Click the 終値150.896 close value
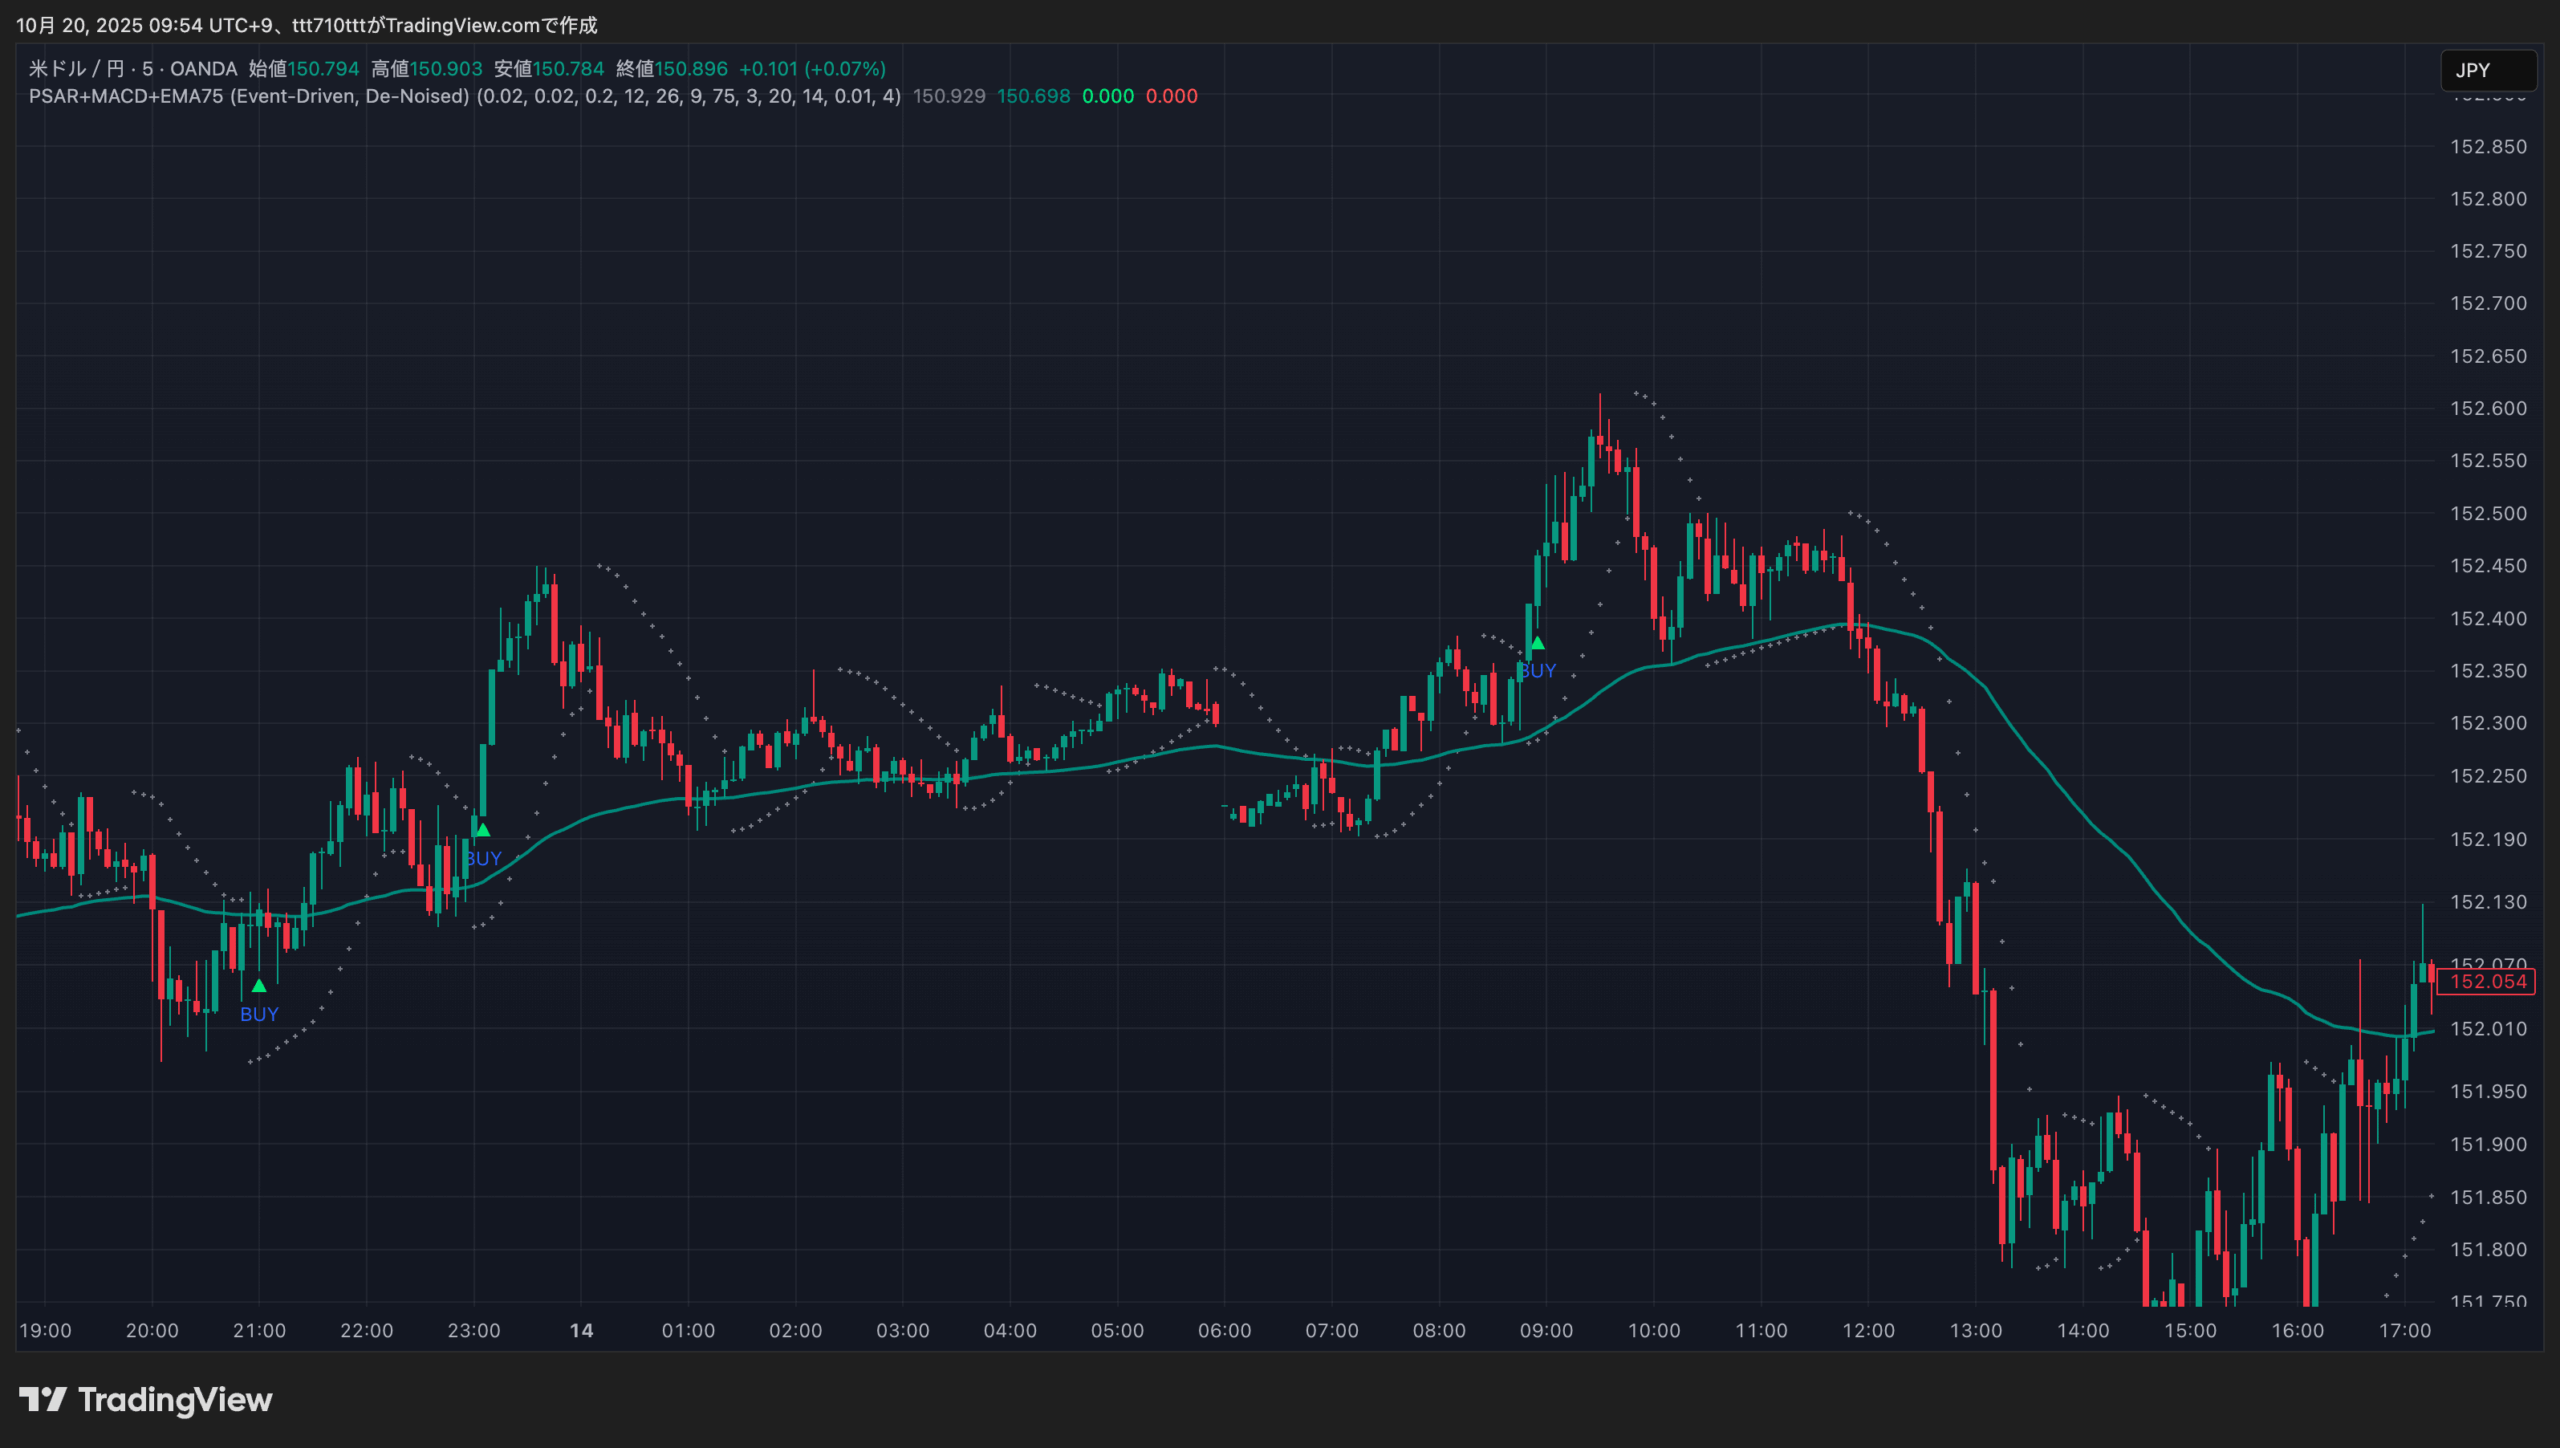 [x=672, y=69]
